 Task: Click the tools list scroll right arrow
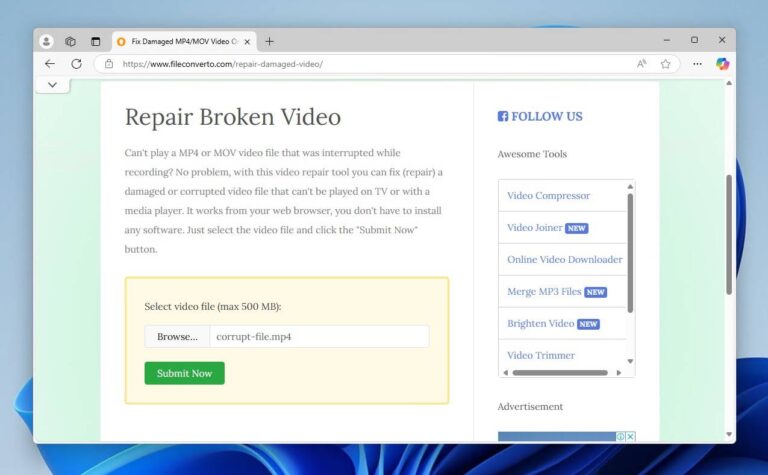(619, 373)
